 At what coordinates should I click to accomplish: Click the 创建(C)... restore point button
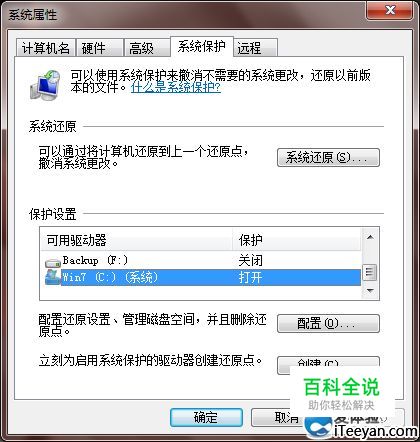(x=328, y=365)
